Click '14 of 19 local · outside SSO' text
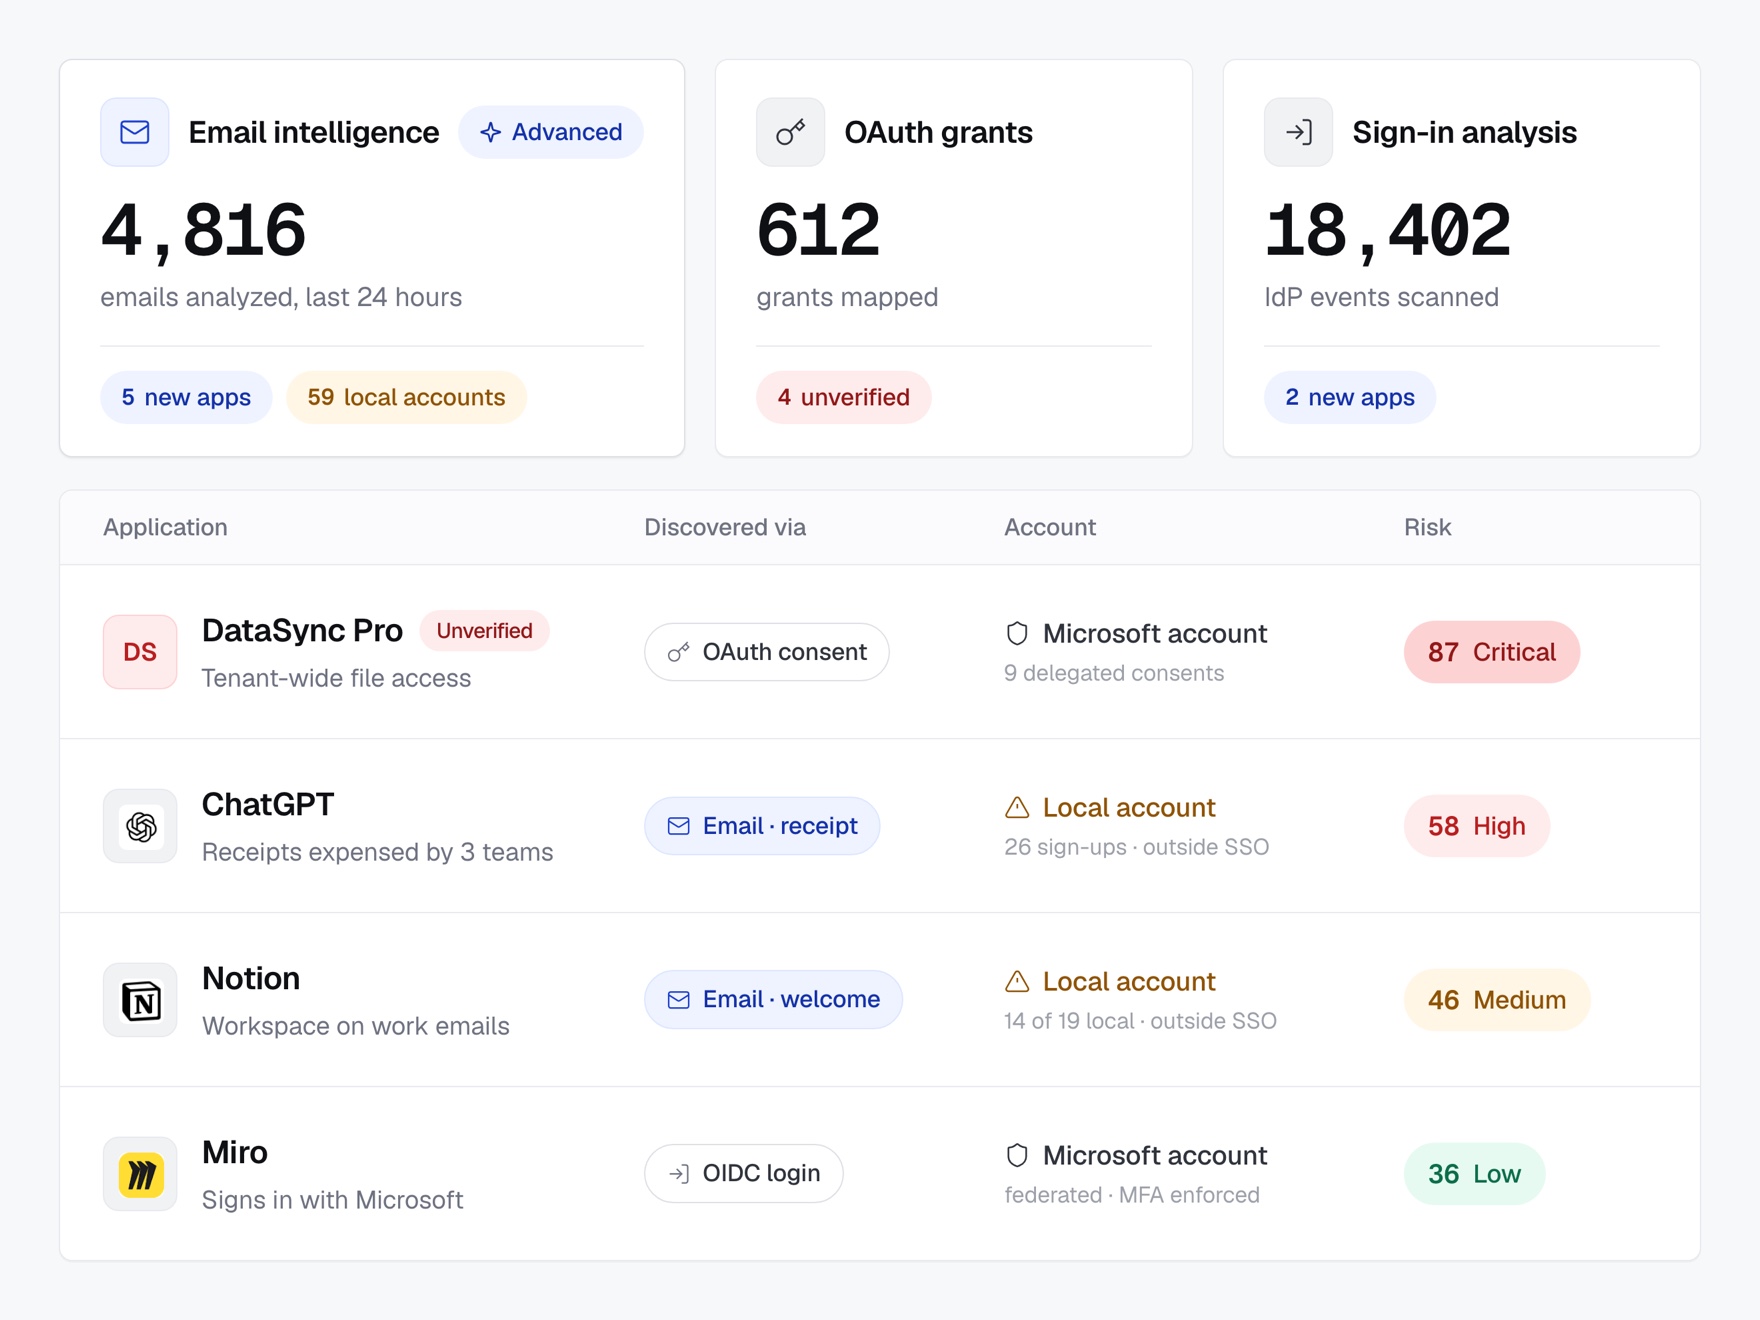The width and height of the screenshot is (1760, 1320). (1141, 1021)
